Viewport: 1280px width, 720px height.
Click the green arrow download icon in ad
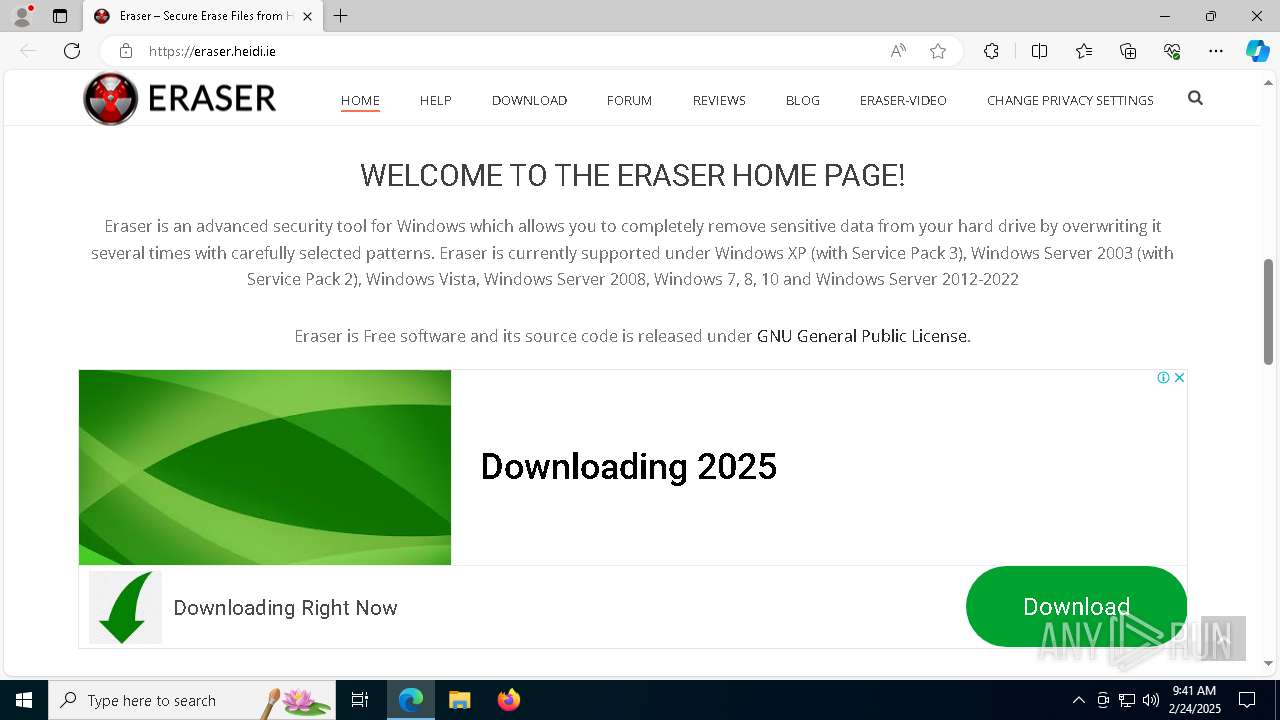tap(125, 608)
